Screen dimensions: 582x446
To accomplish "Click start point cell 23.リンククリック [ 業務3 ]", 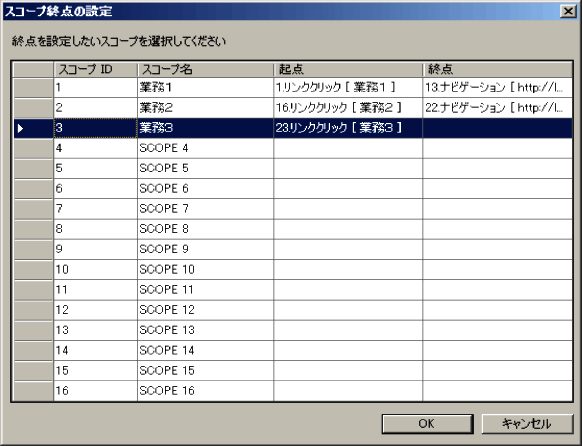I will [348, 128].
